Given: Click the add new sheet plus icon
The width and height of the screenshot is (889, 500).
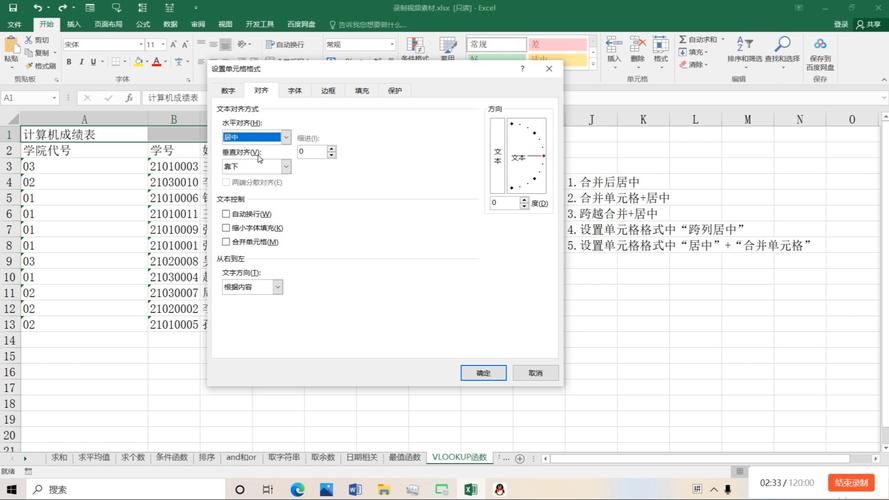Looking at the screenshot, I should [519, 459].
